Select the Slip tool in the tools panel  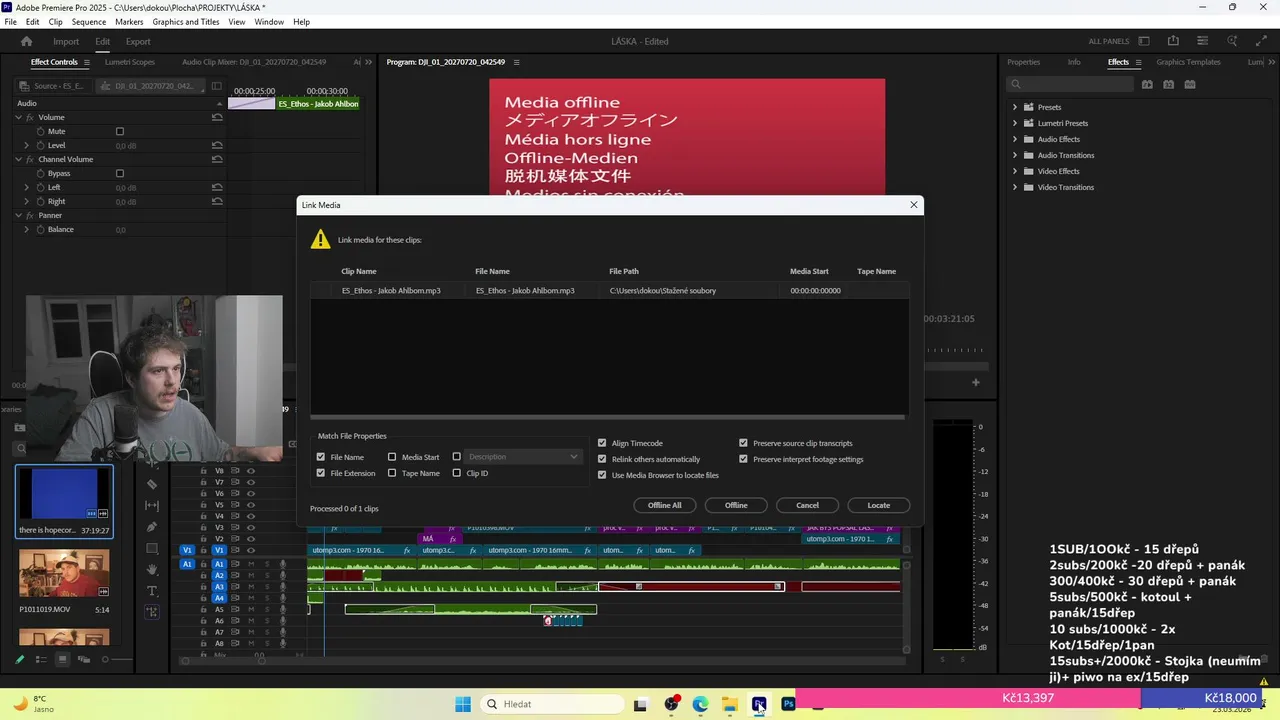152,505
